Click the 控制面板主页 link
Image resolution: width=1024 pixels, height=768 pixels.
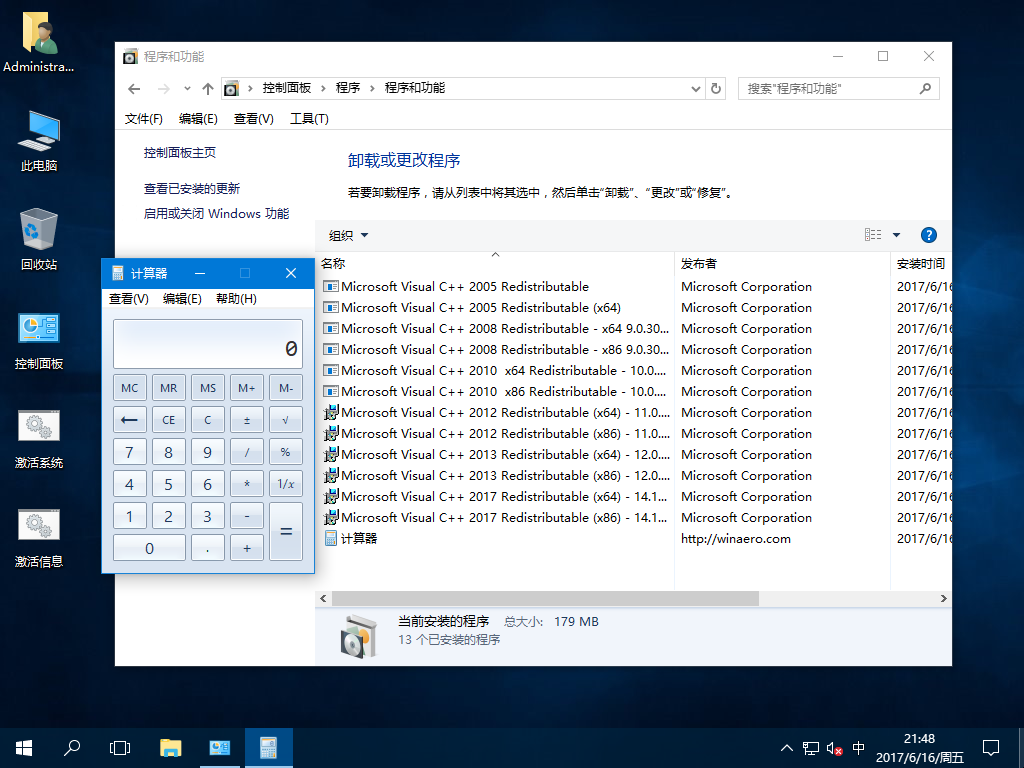tap(180, 153)
